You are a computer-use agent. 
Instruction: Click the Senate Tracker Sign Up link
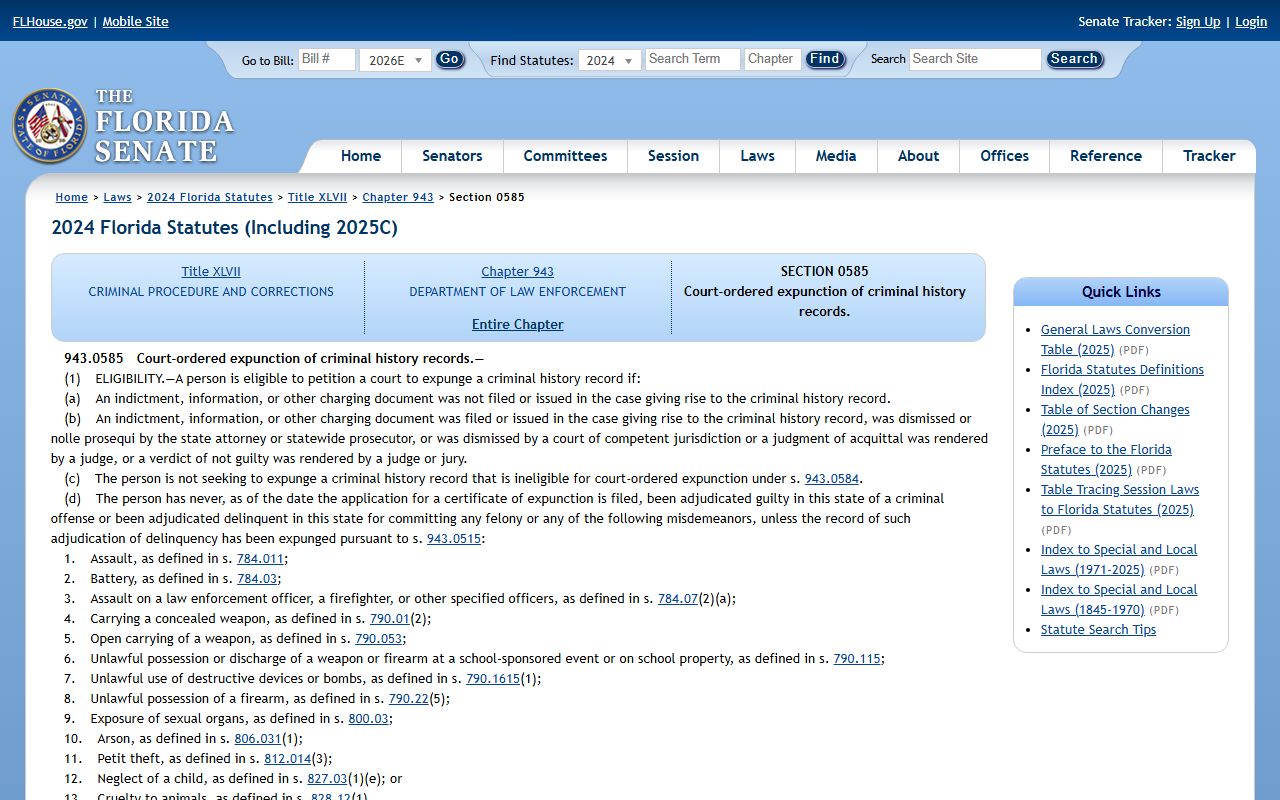[1198, 21]
